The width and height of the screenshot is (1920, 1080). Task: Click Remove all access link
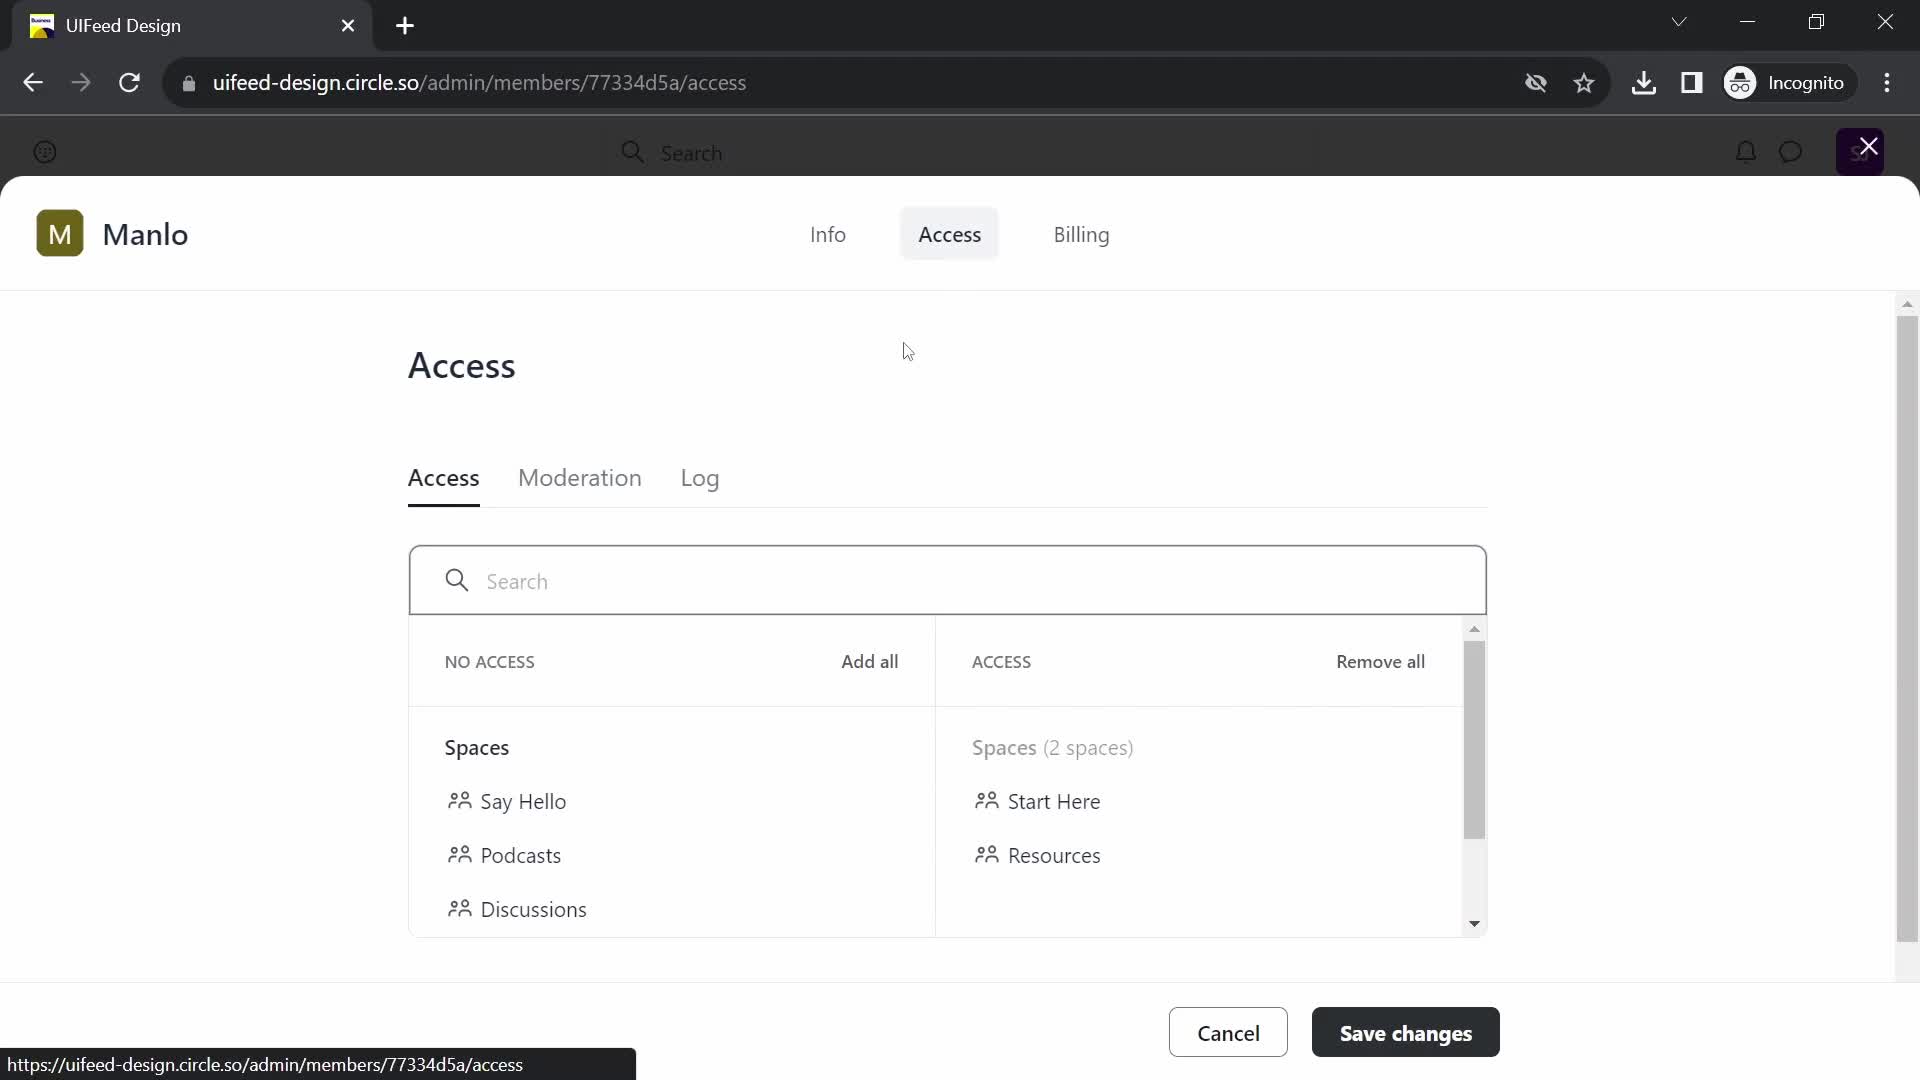point(1381,662)
